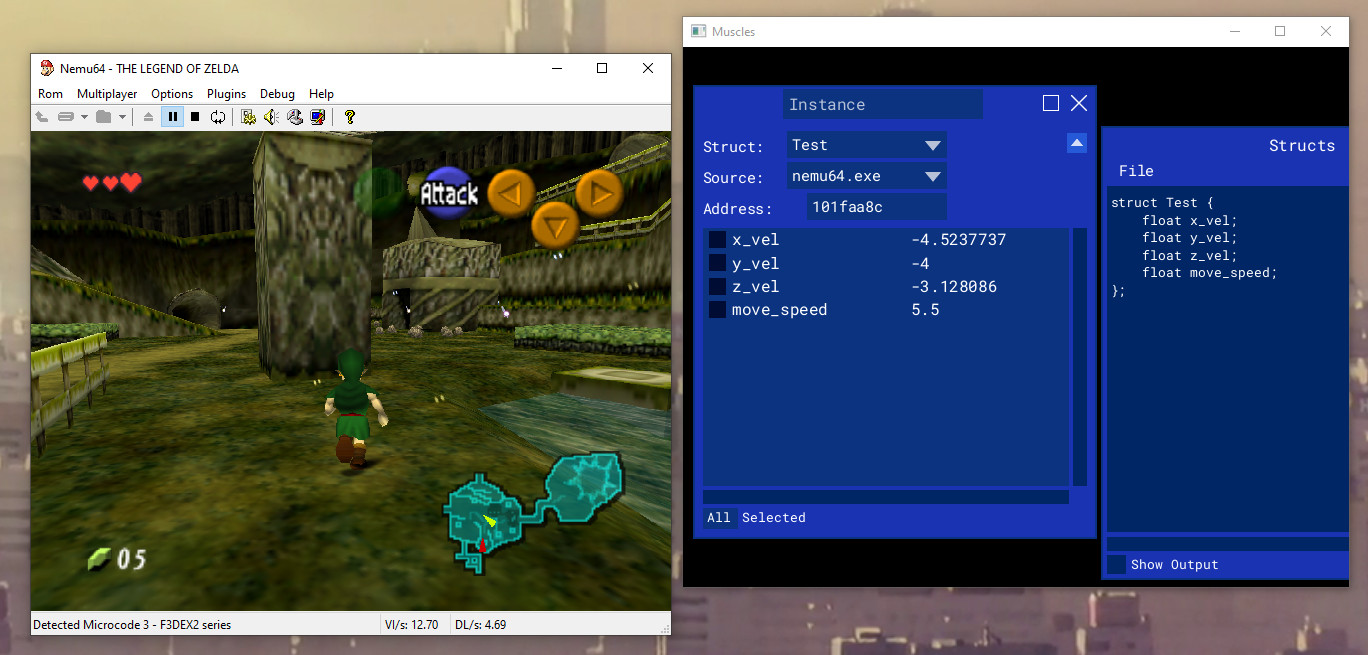Tick the x_vel checkbox

click(717, 240)
